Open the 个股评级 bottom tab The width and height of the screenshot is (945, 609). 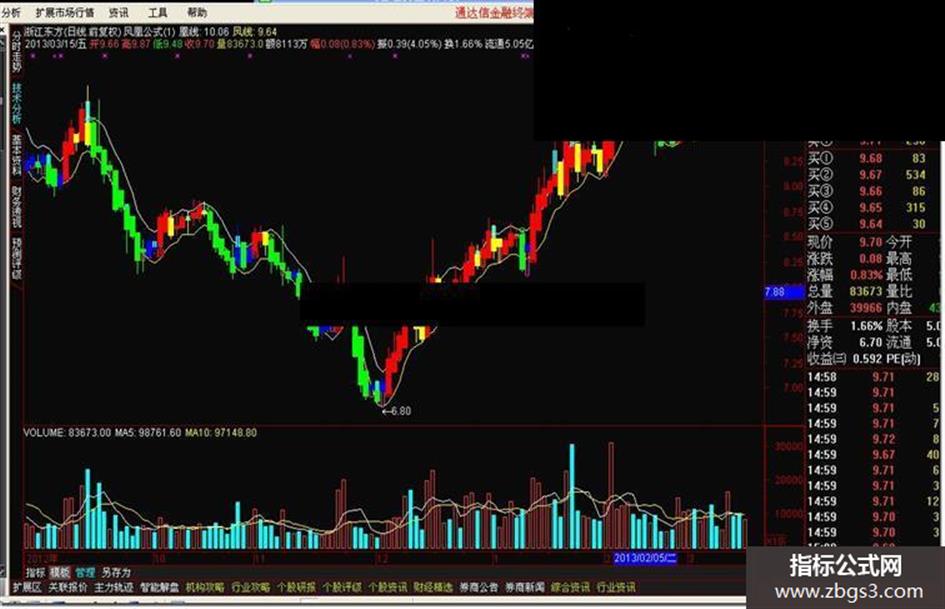(x=342, y=587)
